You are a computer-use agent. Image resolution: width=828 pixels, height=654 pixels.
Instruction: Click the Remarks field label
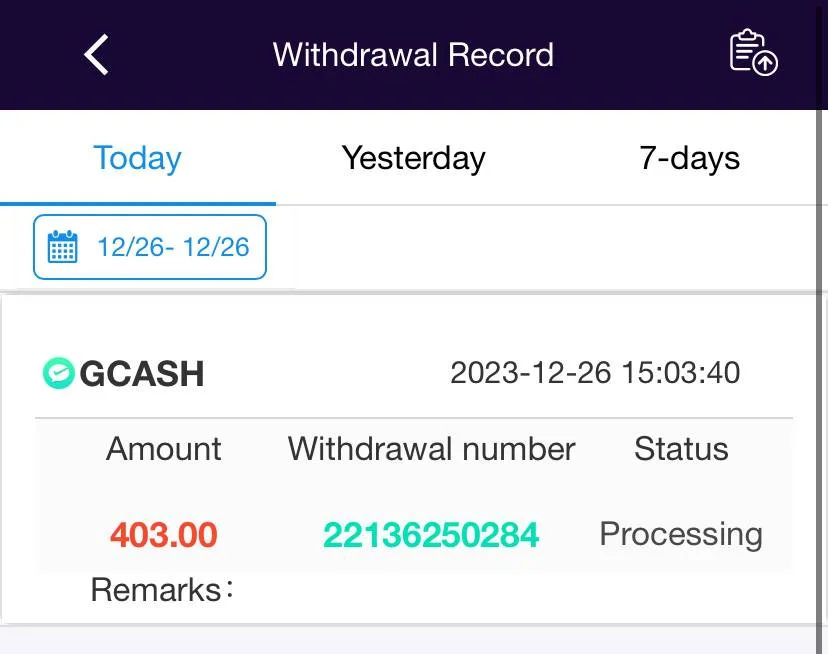coord(162,590)
